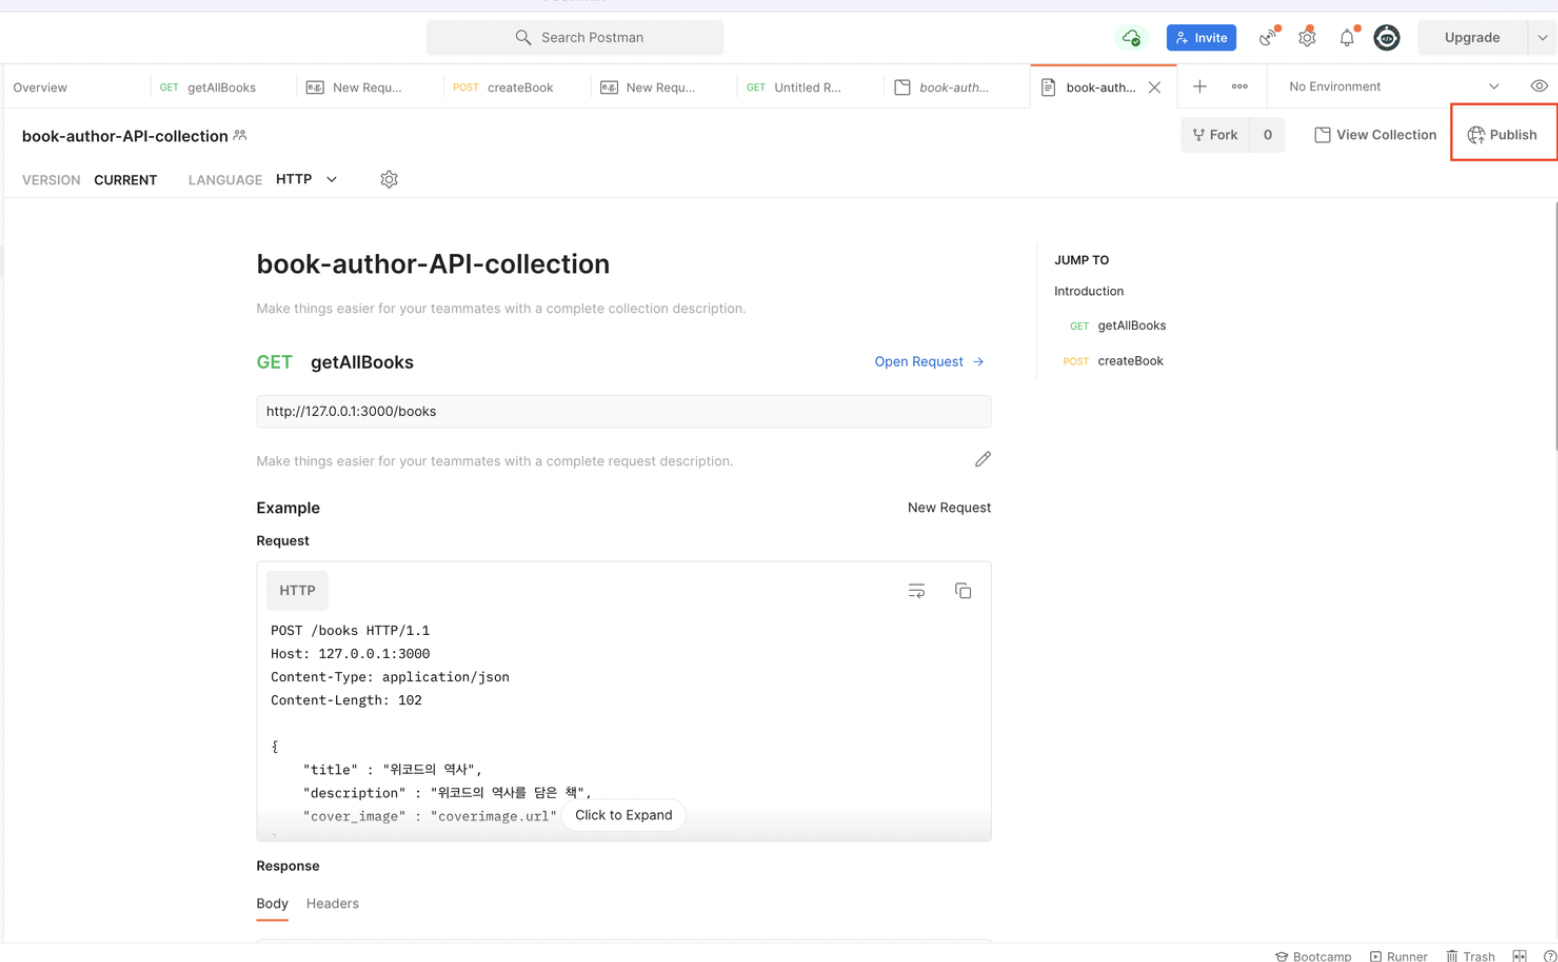This screenshot has width=1558, height=962.
Task: Open the satellite capture requests icon
Action: click(x=1268, y=37)
